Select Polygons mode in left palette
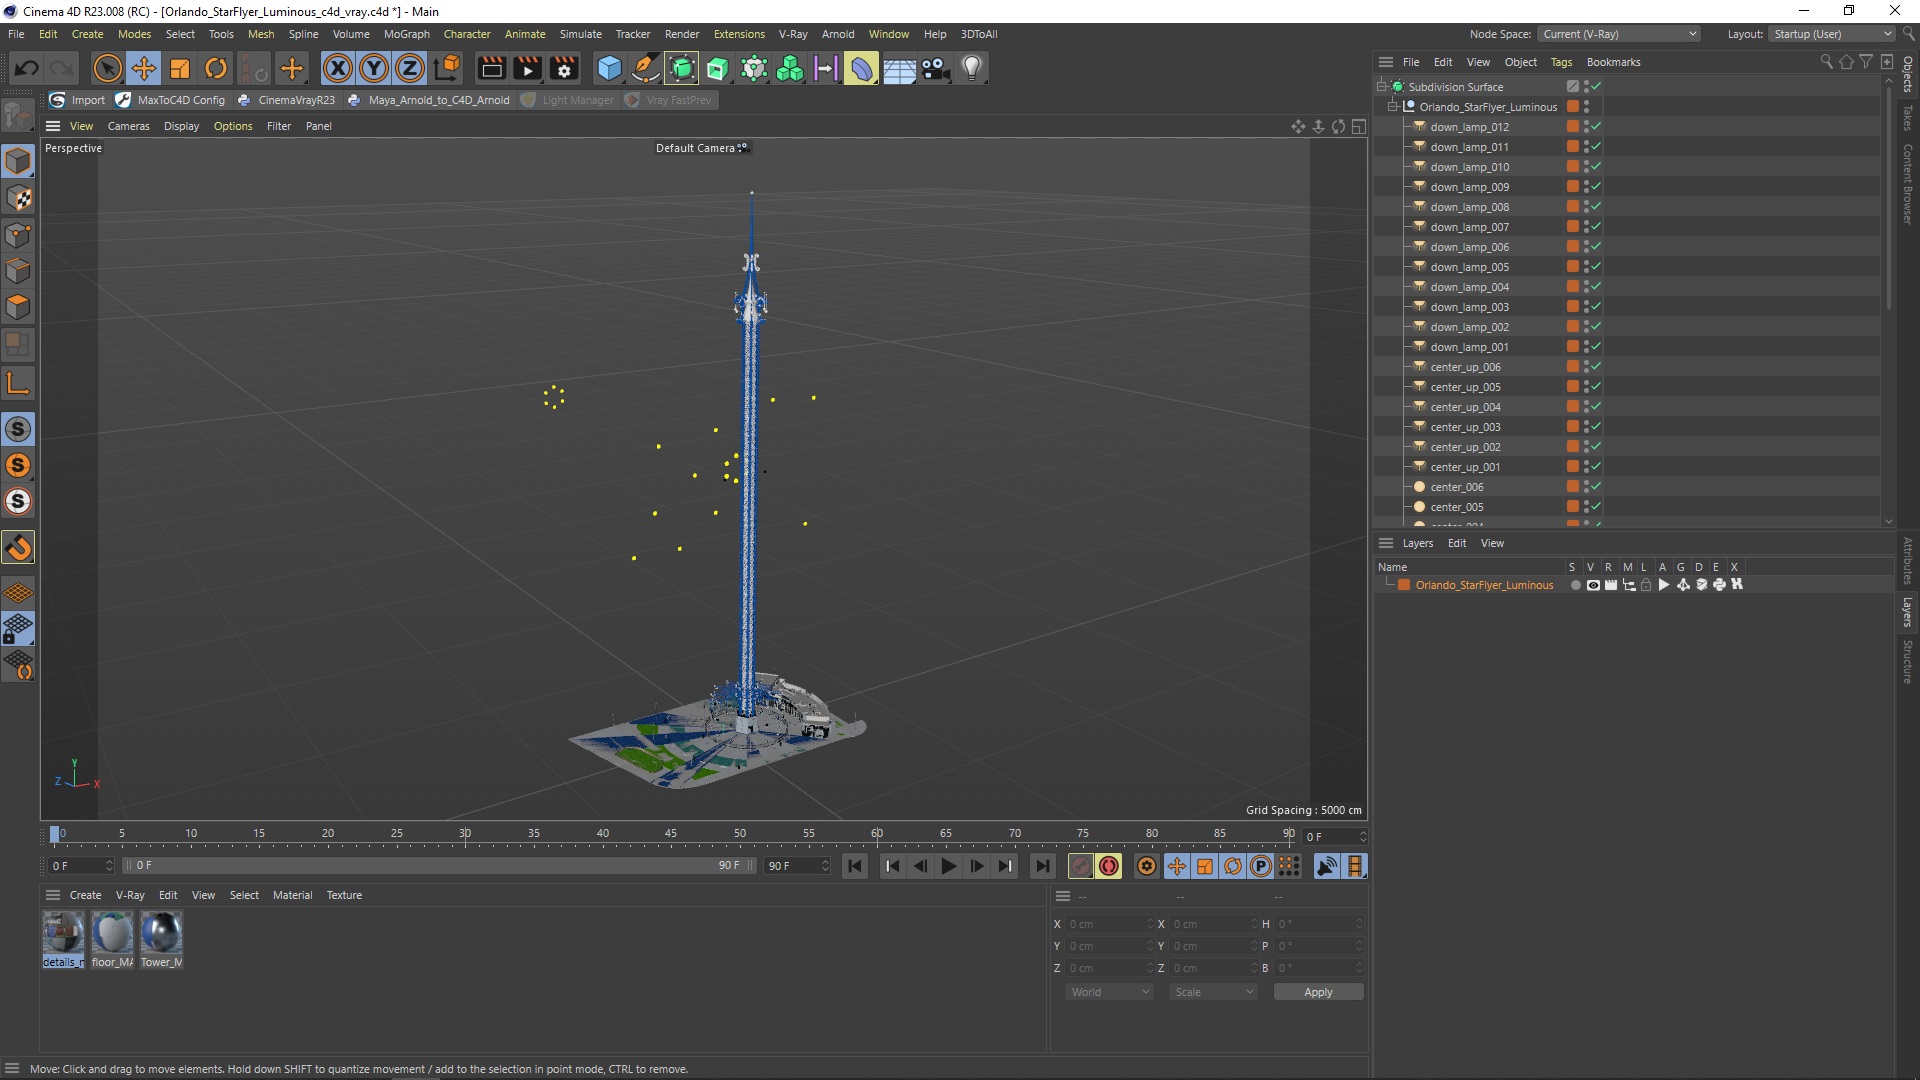The width and height of the screenshot is (1920, 1080). (18, 307)
